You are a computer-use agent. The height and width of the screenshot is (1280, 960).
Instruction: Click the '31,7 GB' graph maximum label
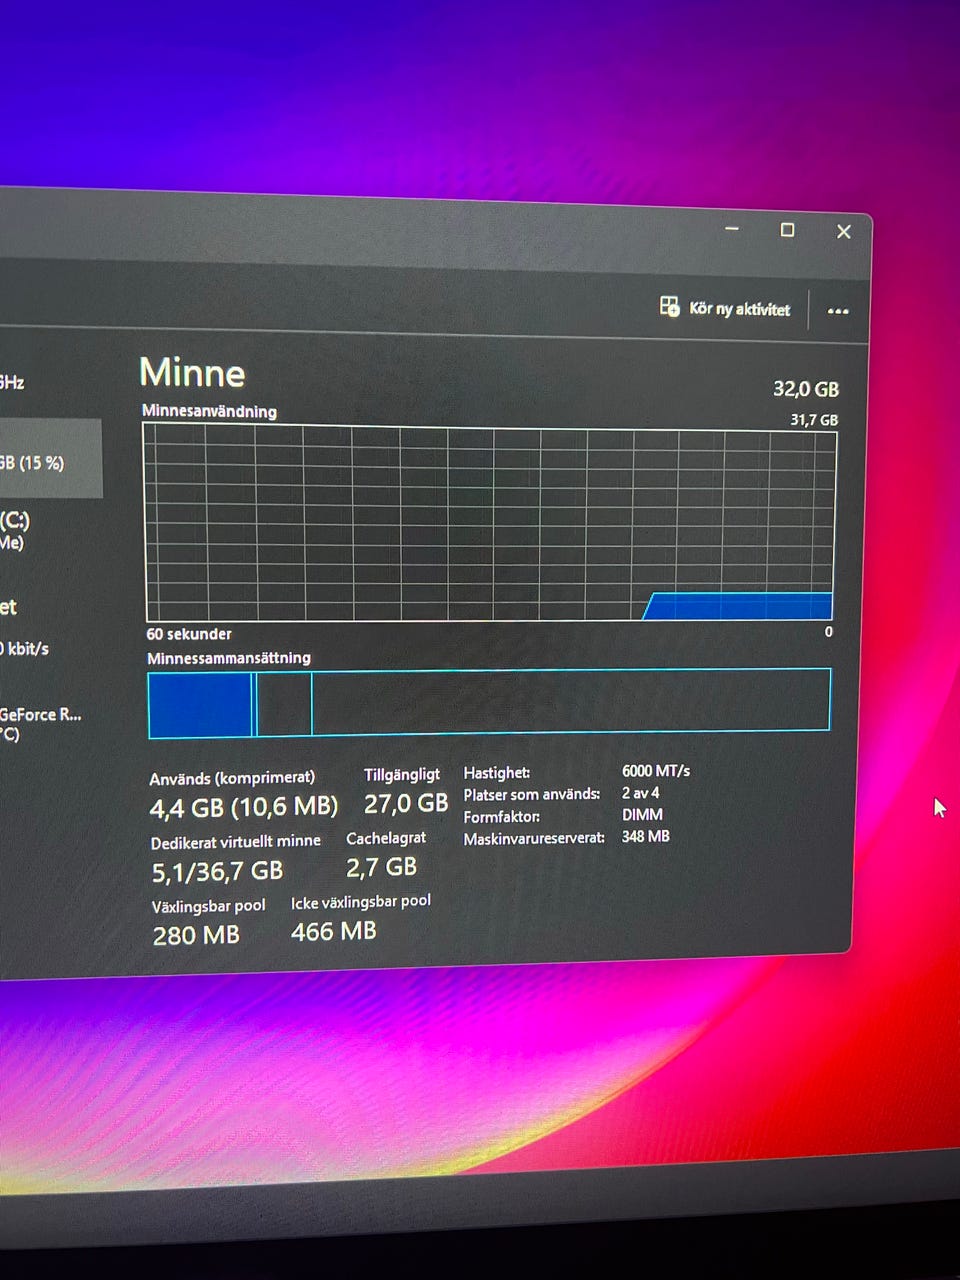(814, 420)
